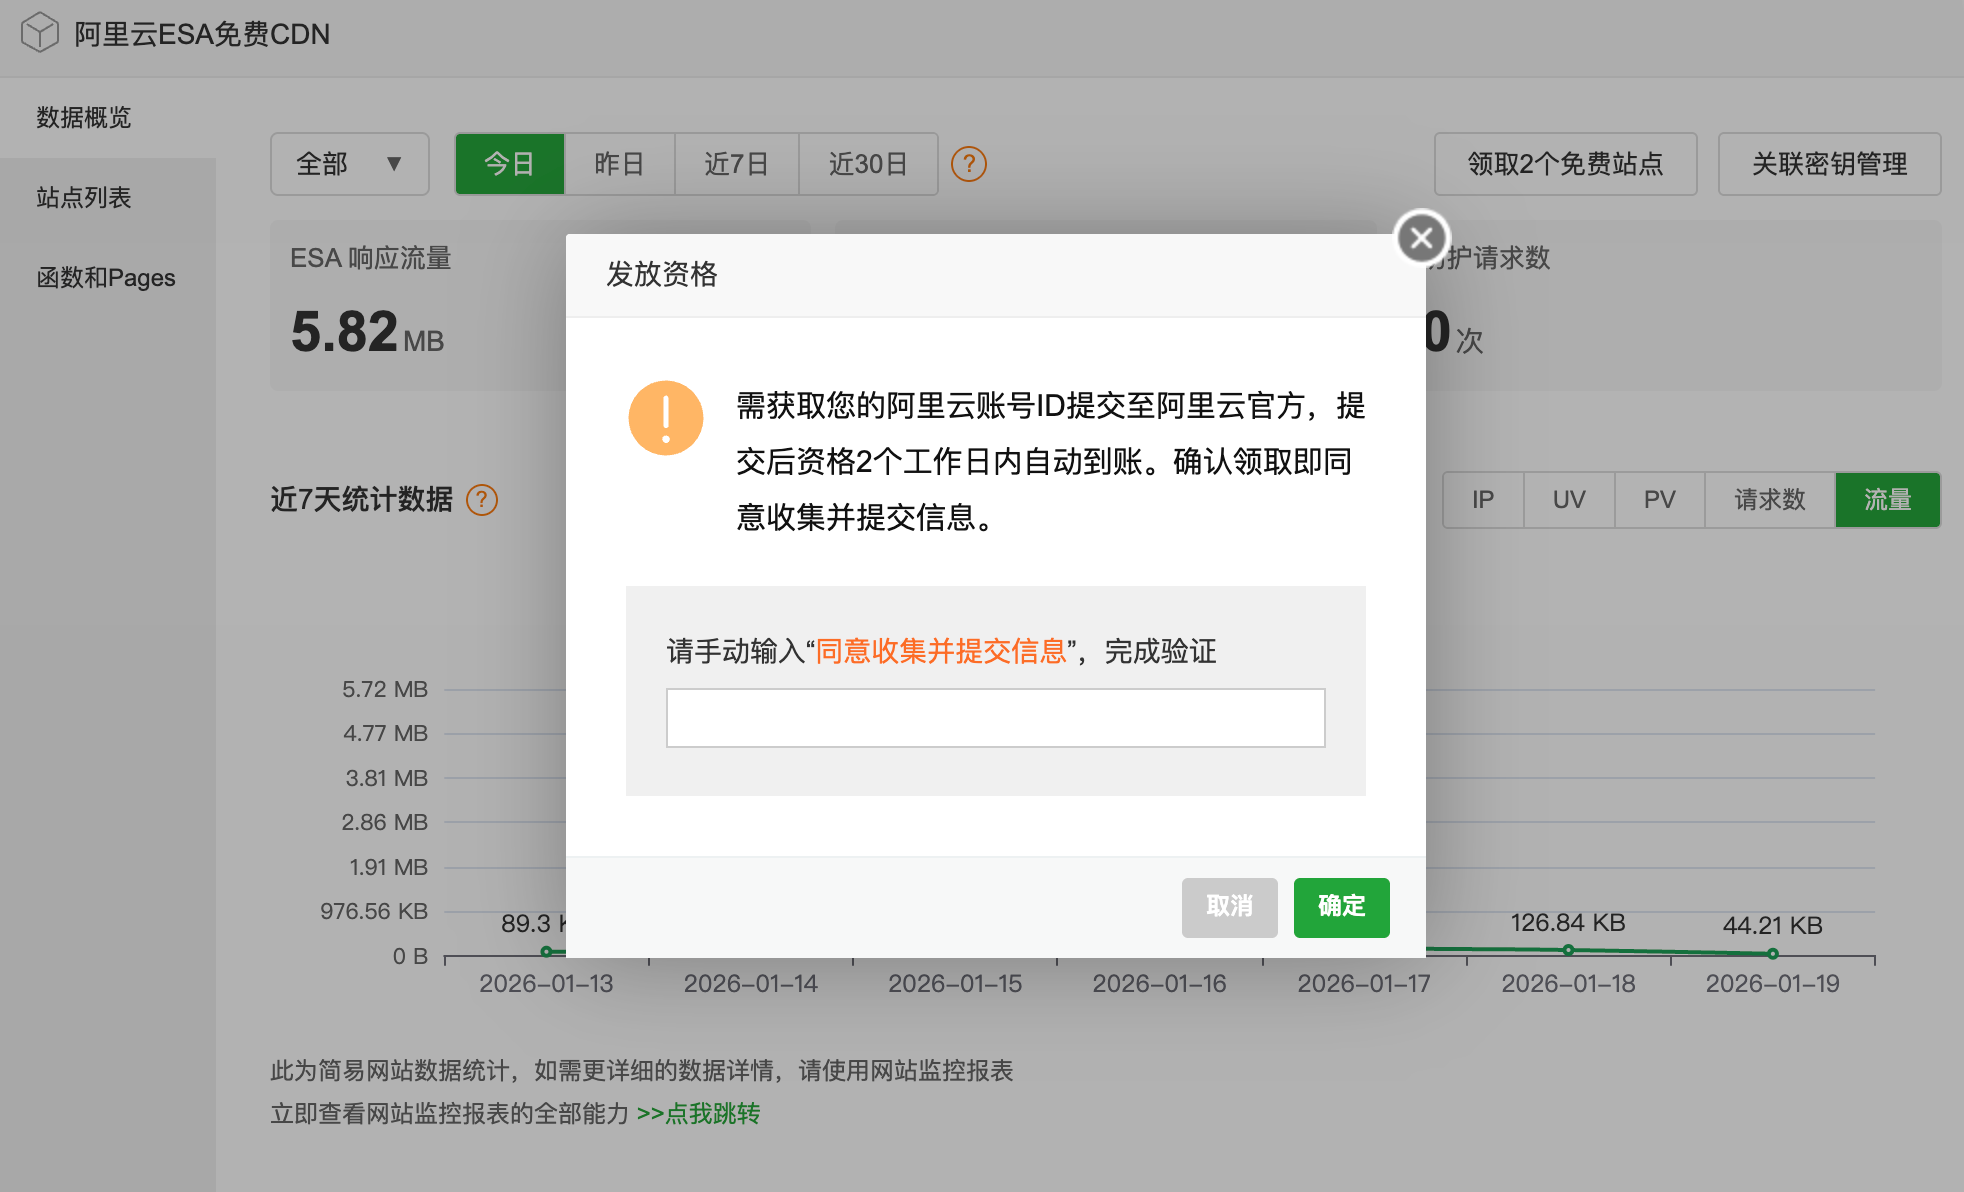This screenshot has height=1192, width=1964.
Task: Click the 5.72 MB axis label
Action: click(385, 689)
